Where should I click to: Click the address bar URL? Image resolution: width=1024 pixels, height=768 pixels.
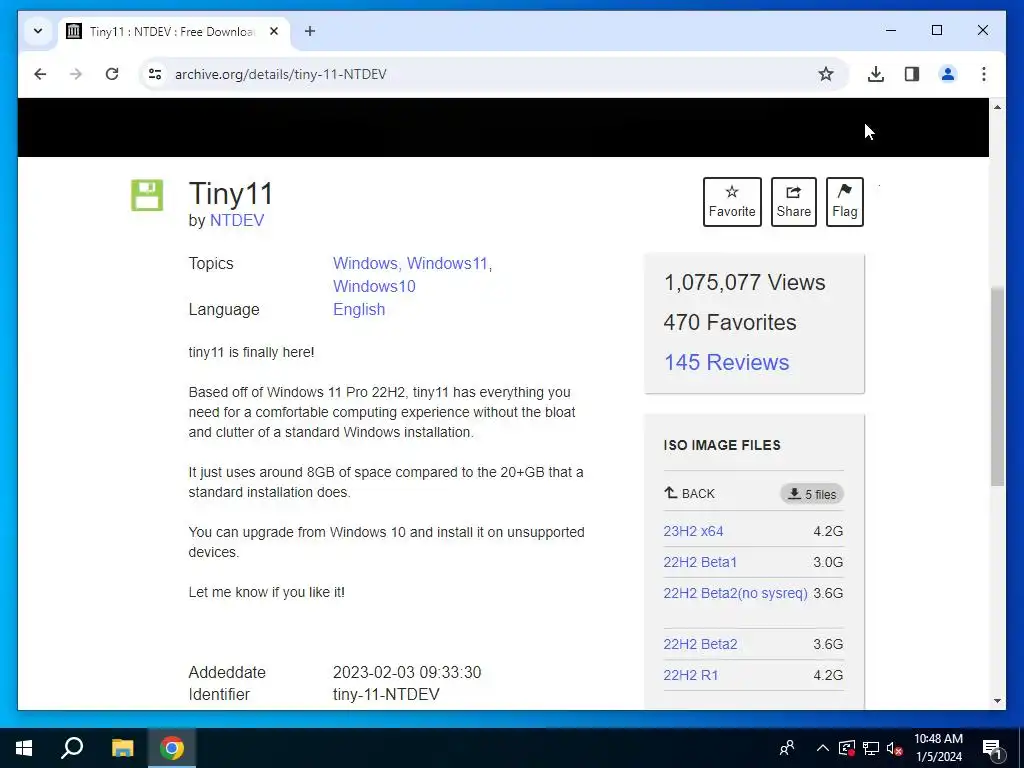(281, 74)
